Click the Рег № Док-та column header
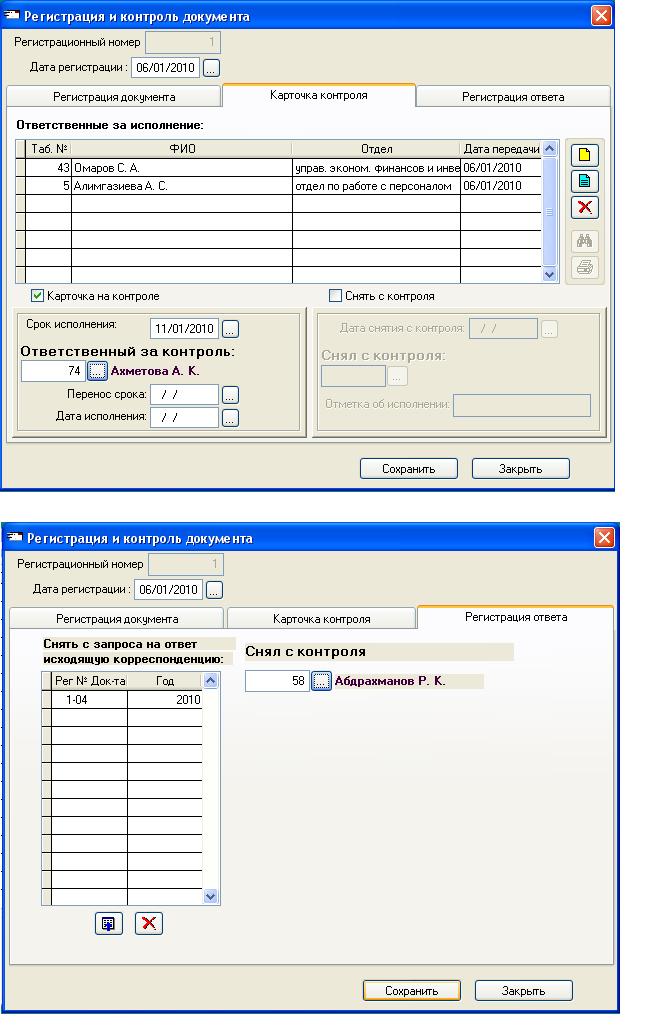 tap(89, 681)
